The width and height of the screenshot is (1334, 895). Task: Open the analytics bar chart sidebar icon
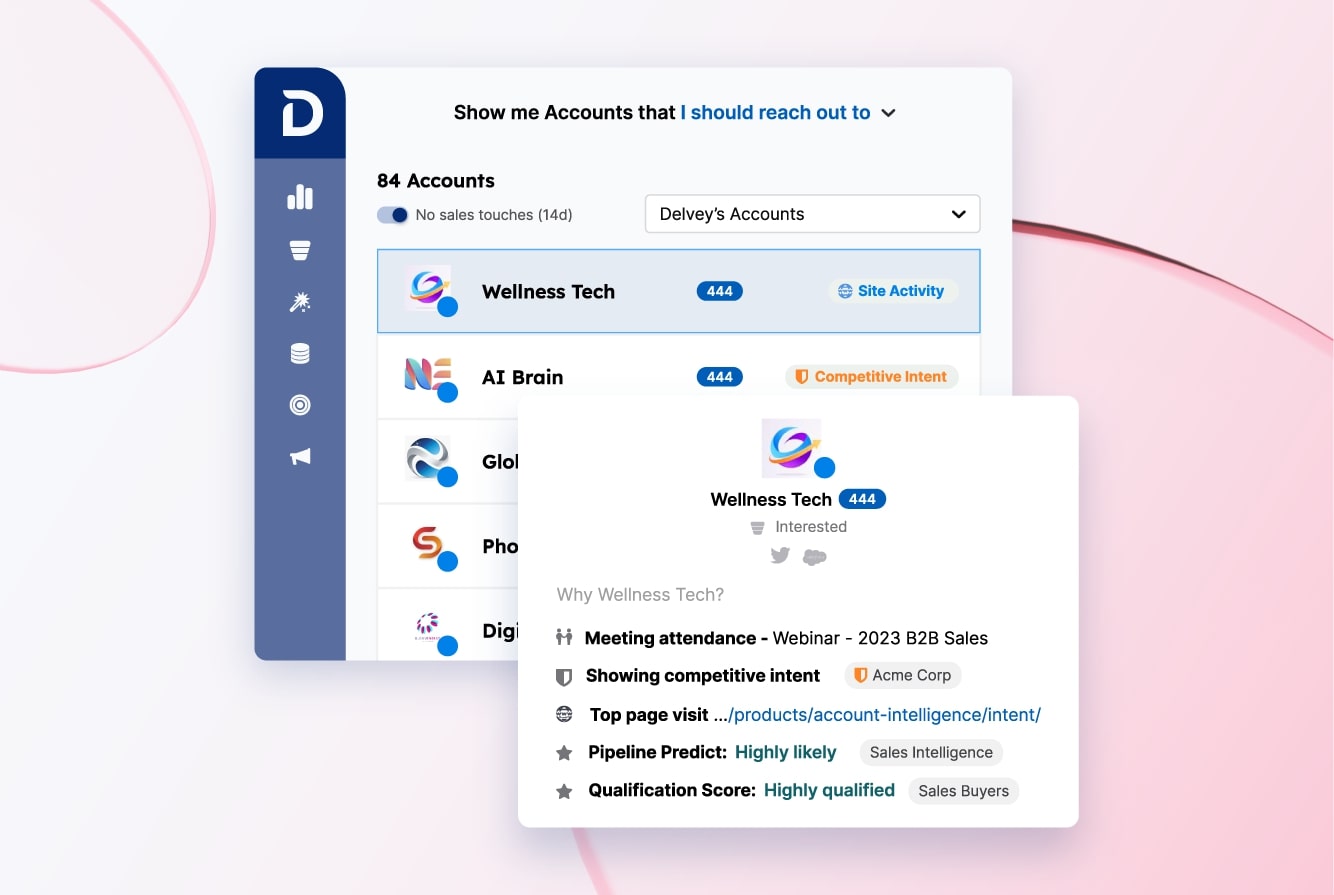point(299,196)
